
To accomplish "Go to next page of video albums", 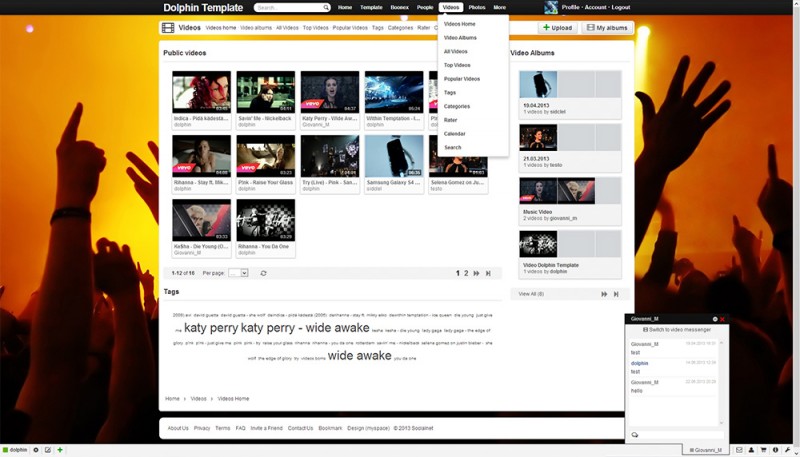I will pyautogui.click(x=604, y=294).
